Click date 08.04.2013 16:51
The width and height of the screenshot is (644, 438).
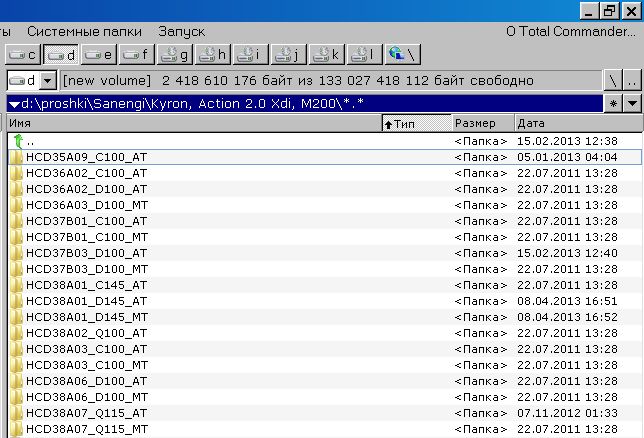[567, 302]
